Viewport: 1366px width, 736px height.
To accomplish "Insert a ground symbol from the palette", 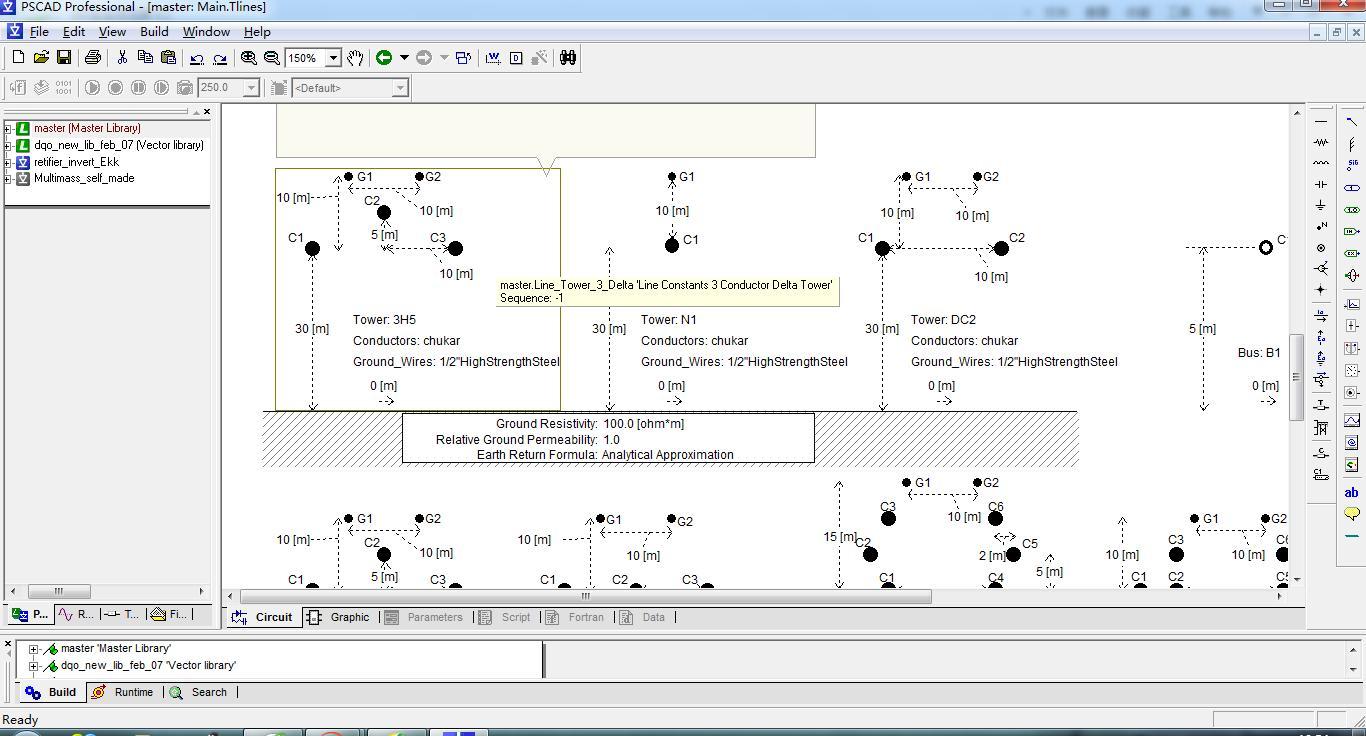I will (1321, 205).
